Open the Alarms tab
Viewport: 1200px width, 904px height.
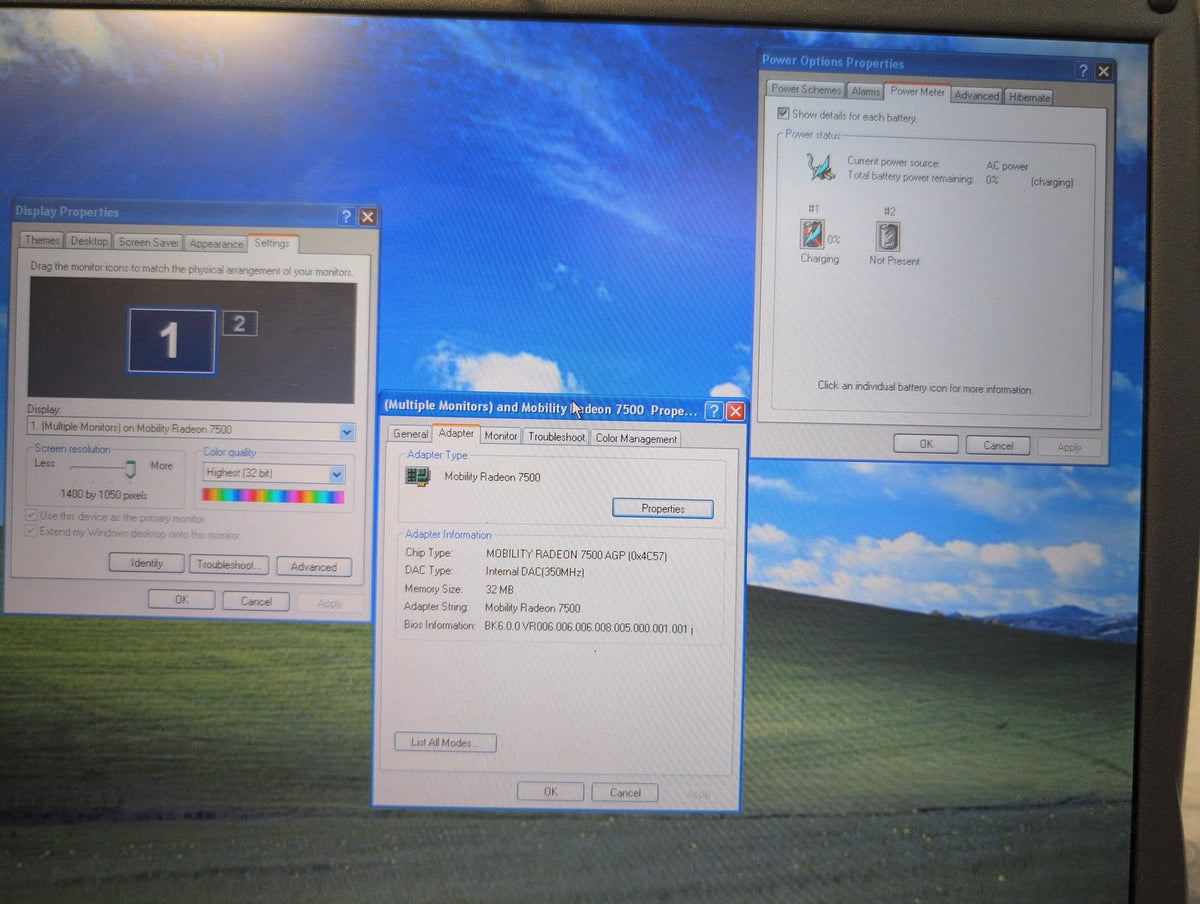click(866, 91)
